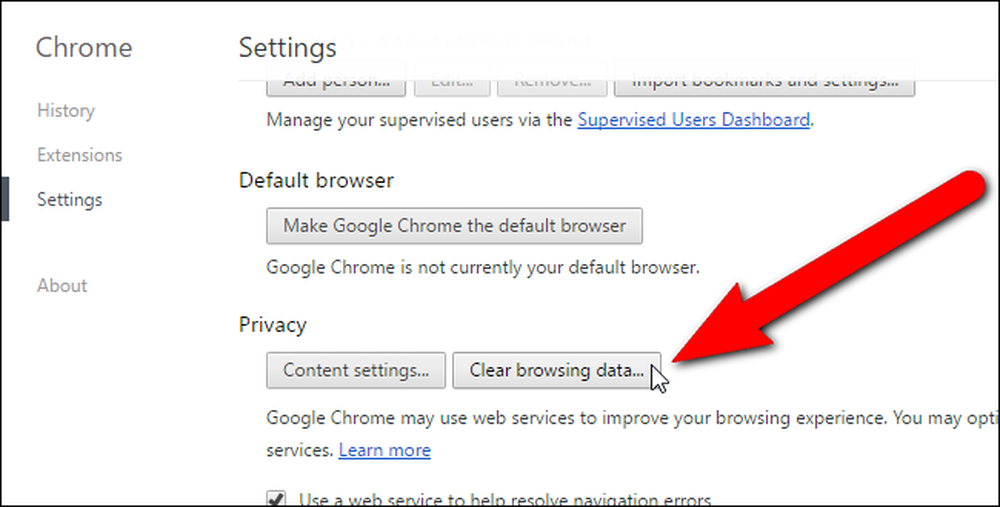Open the About page
1000x507 pixels.
(62, 286)
